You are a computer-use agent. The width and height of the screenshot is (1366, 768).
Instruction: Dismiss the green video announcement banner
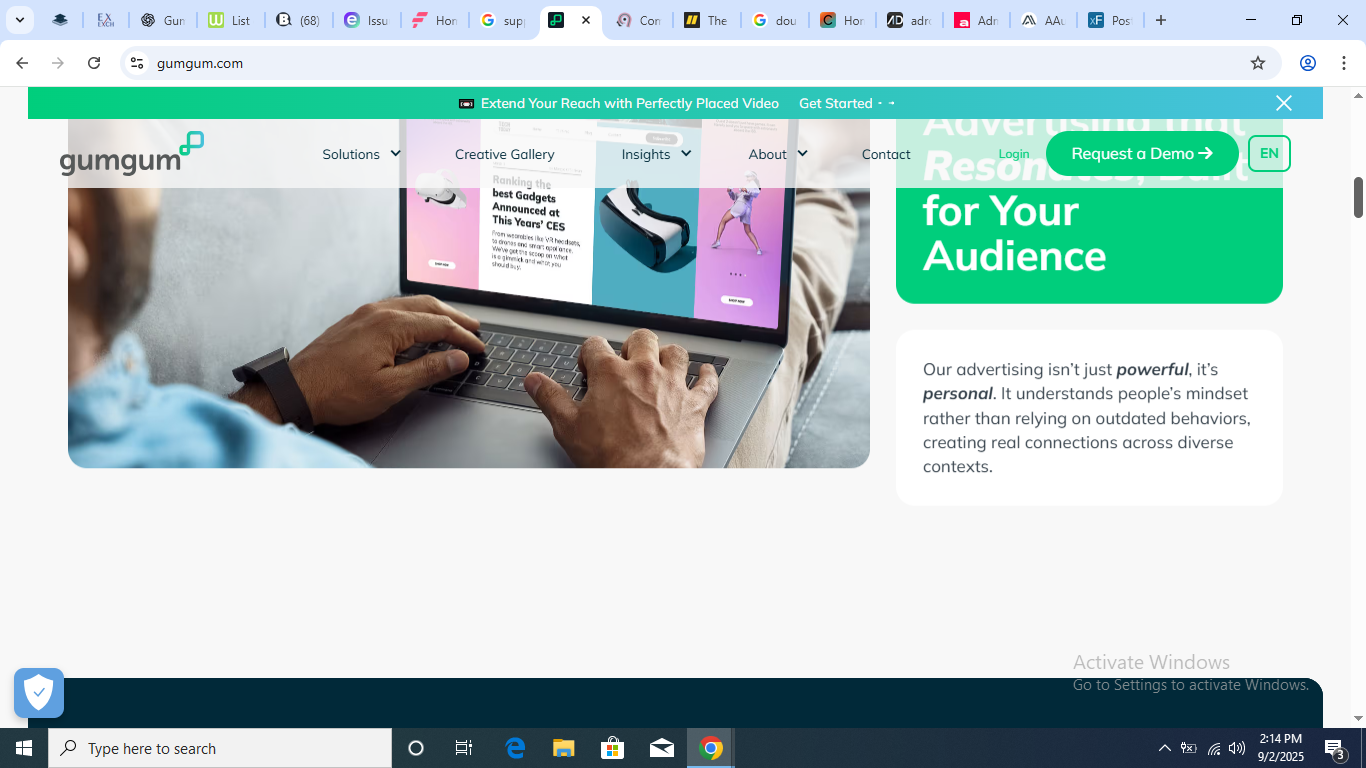(x=1284, y=103)
